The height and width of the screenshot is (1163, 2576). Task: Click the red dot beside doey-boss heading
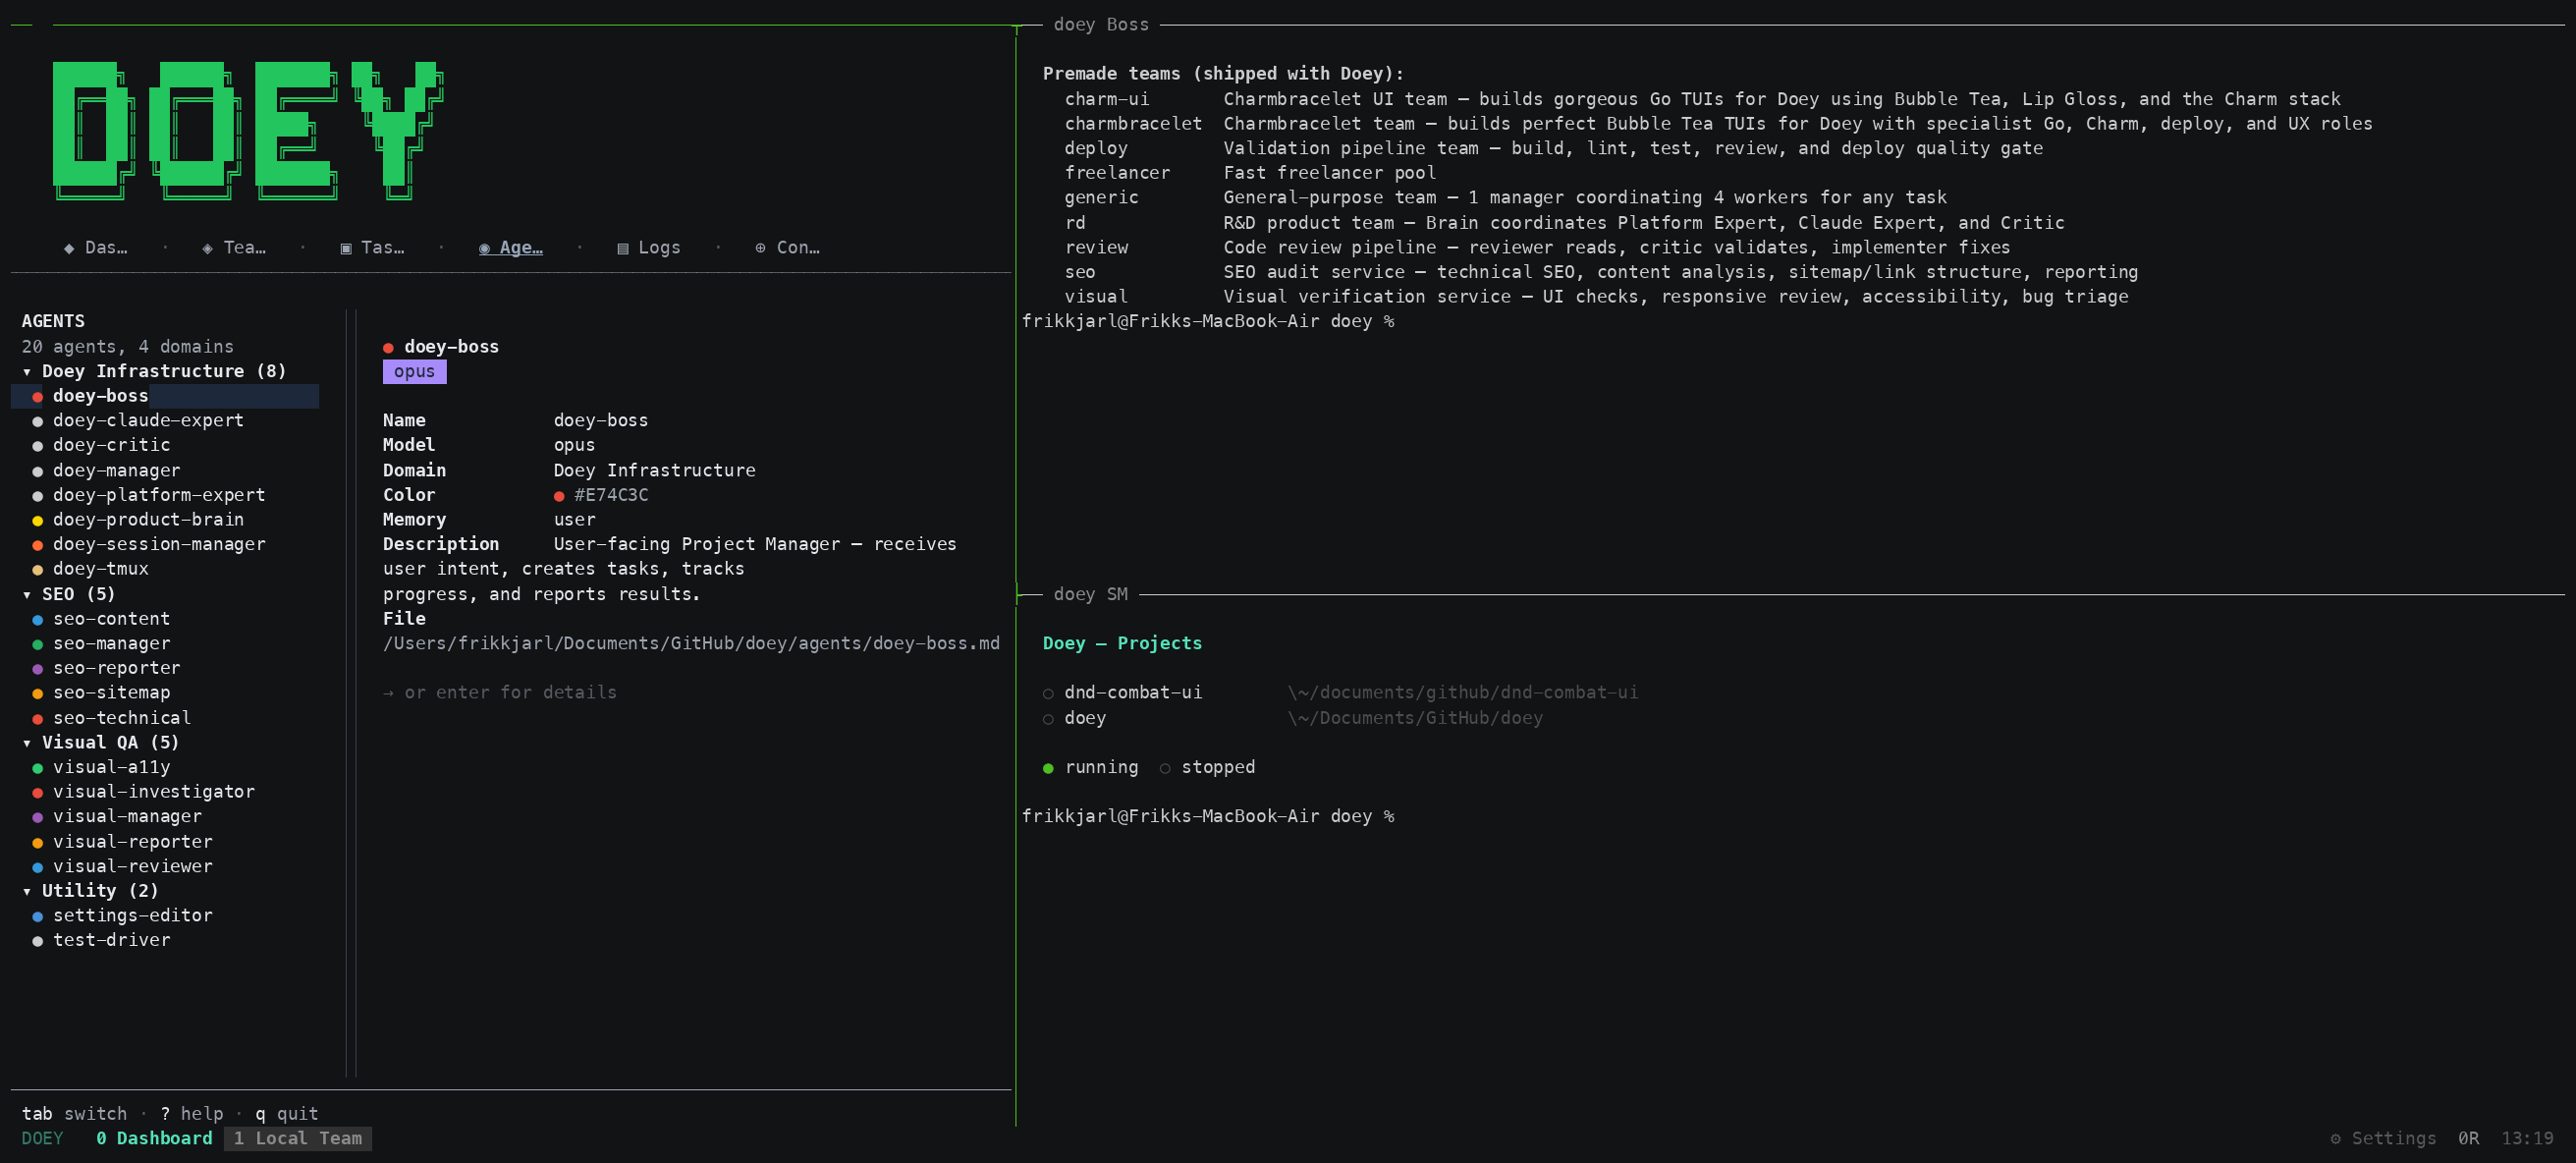(x=388, y=348)
